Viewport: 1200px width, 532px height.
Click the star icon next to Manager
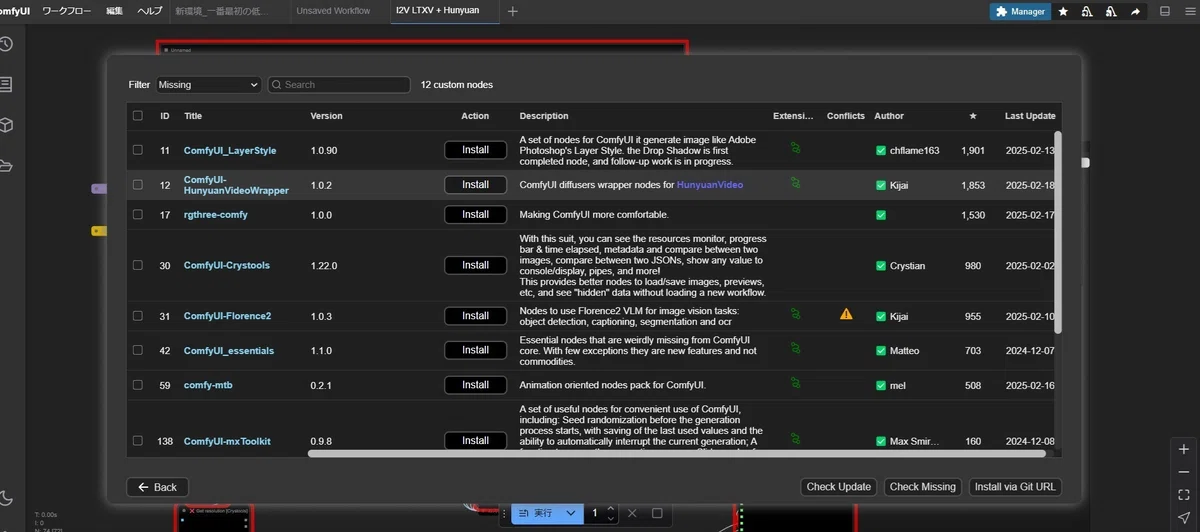coord(1063,11)
